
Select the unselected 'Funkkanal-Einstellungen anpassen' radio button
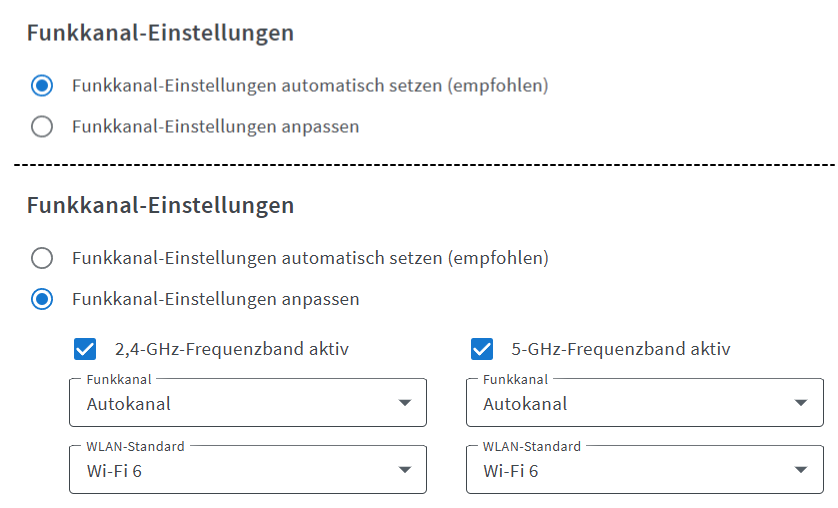42,127
